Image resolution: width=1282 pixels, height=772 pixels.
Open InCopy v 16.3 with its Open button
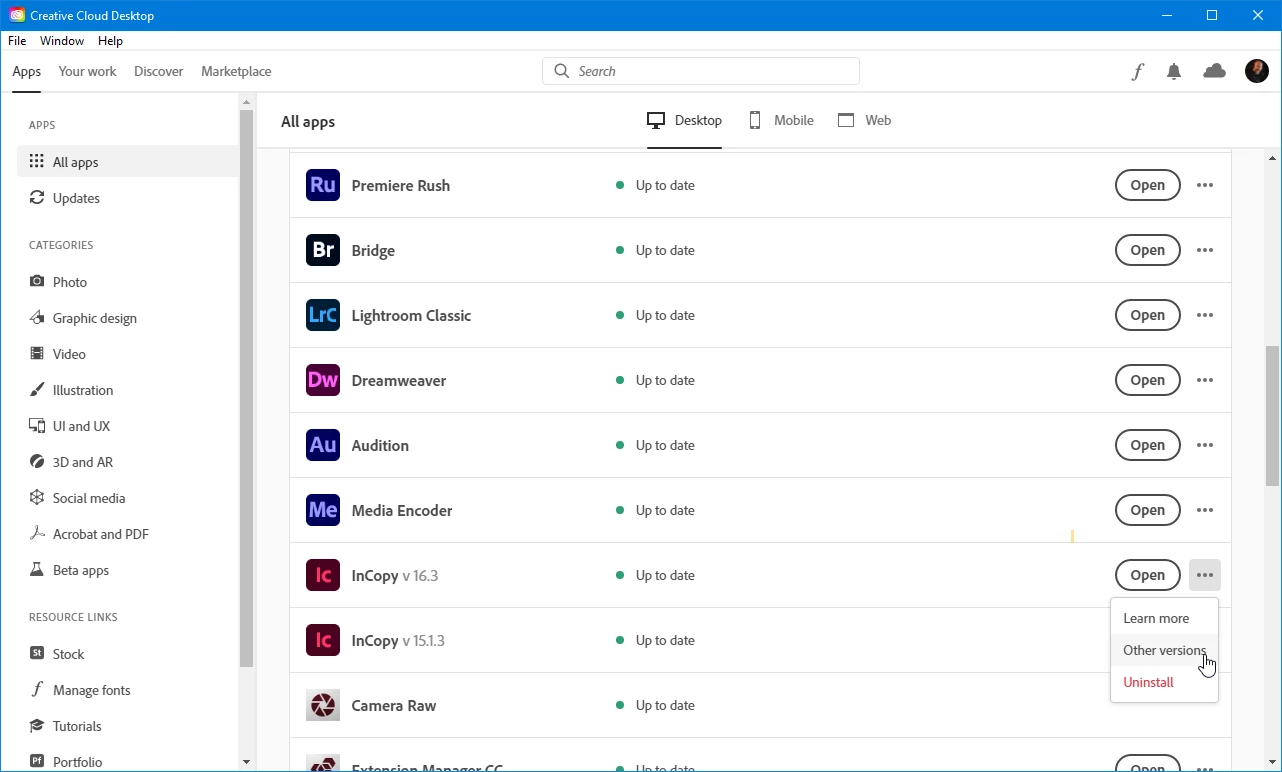coord(1148,575)
